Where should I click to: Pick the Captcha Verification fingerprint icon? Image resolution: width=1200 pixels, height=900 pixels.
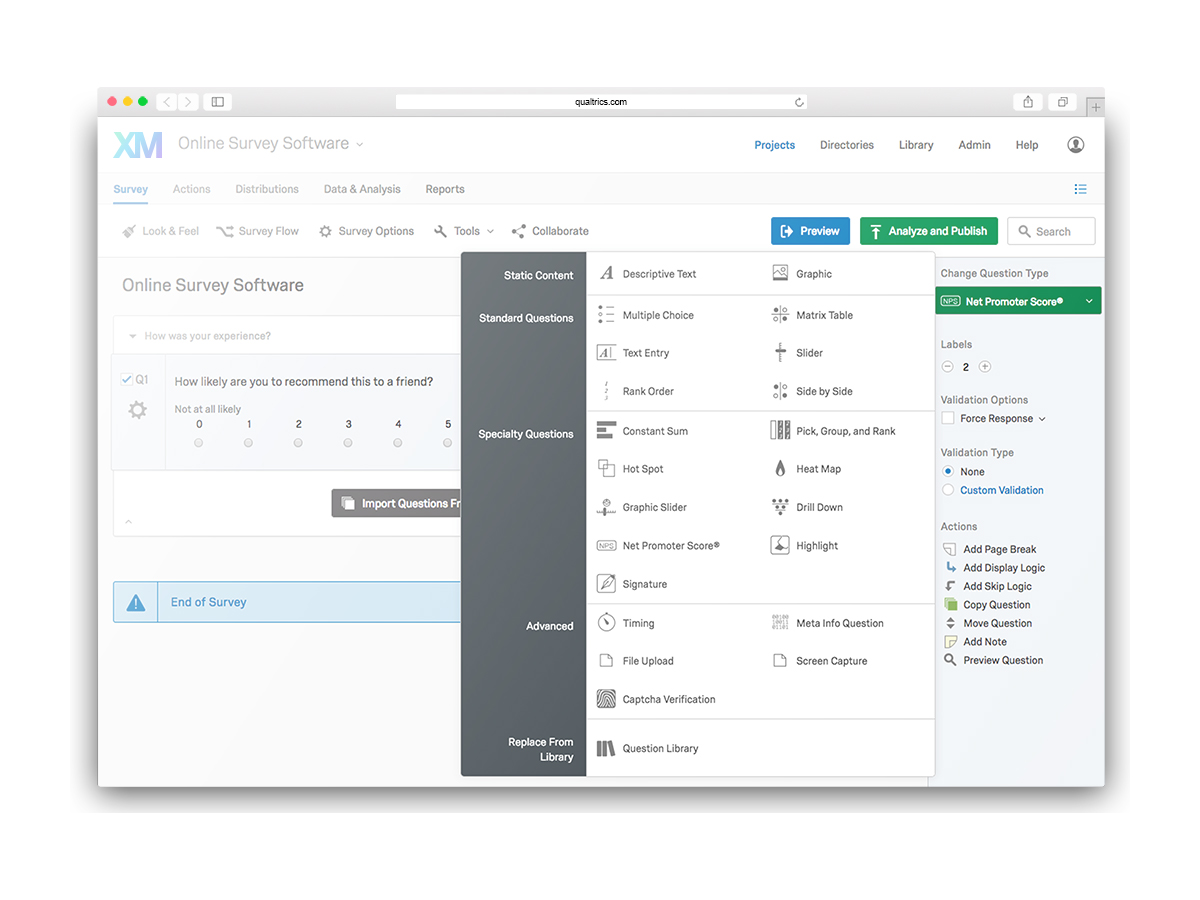point(606,699)
